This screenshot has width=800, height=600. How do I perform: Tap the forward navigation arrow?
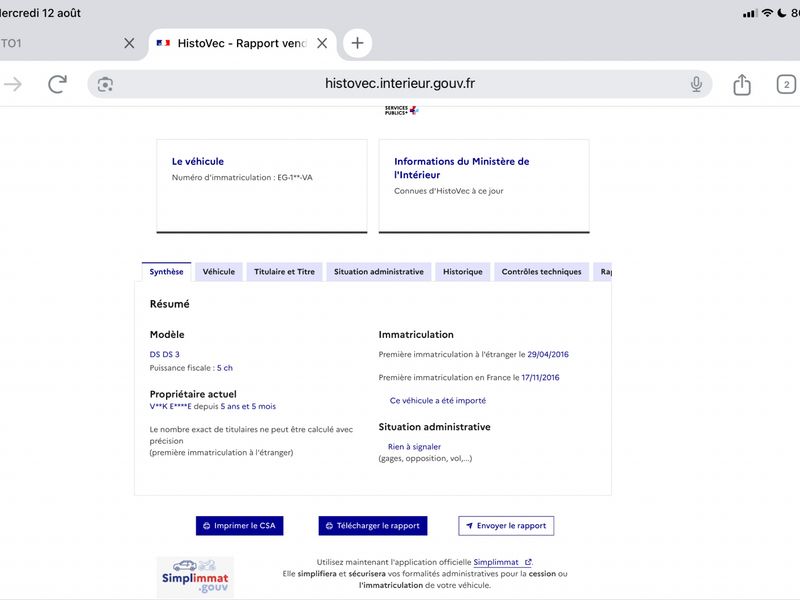click(x=13, y=84)
